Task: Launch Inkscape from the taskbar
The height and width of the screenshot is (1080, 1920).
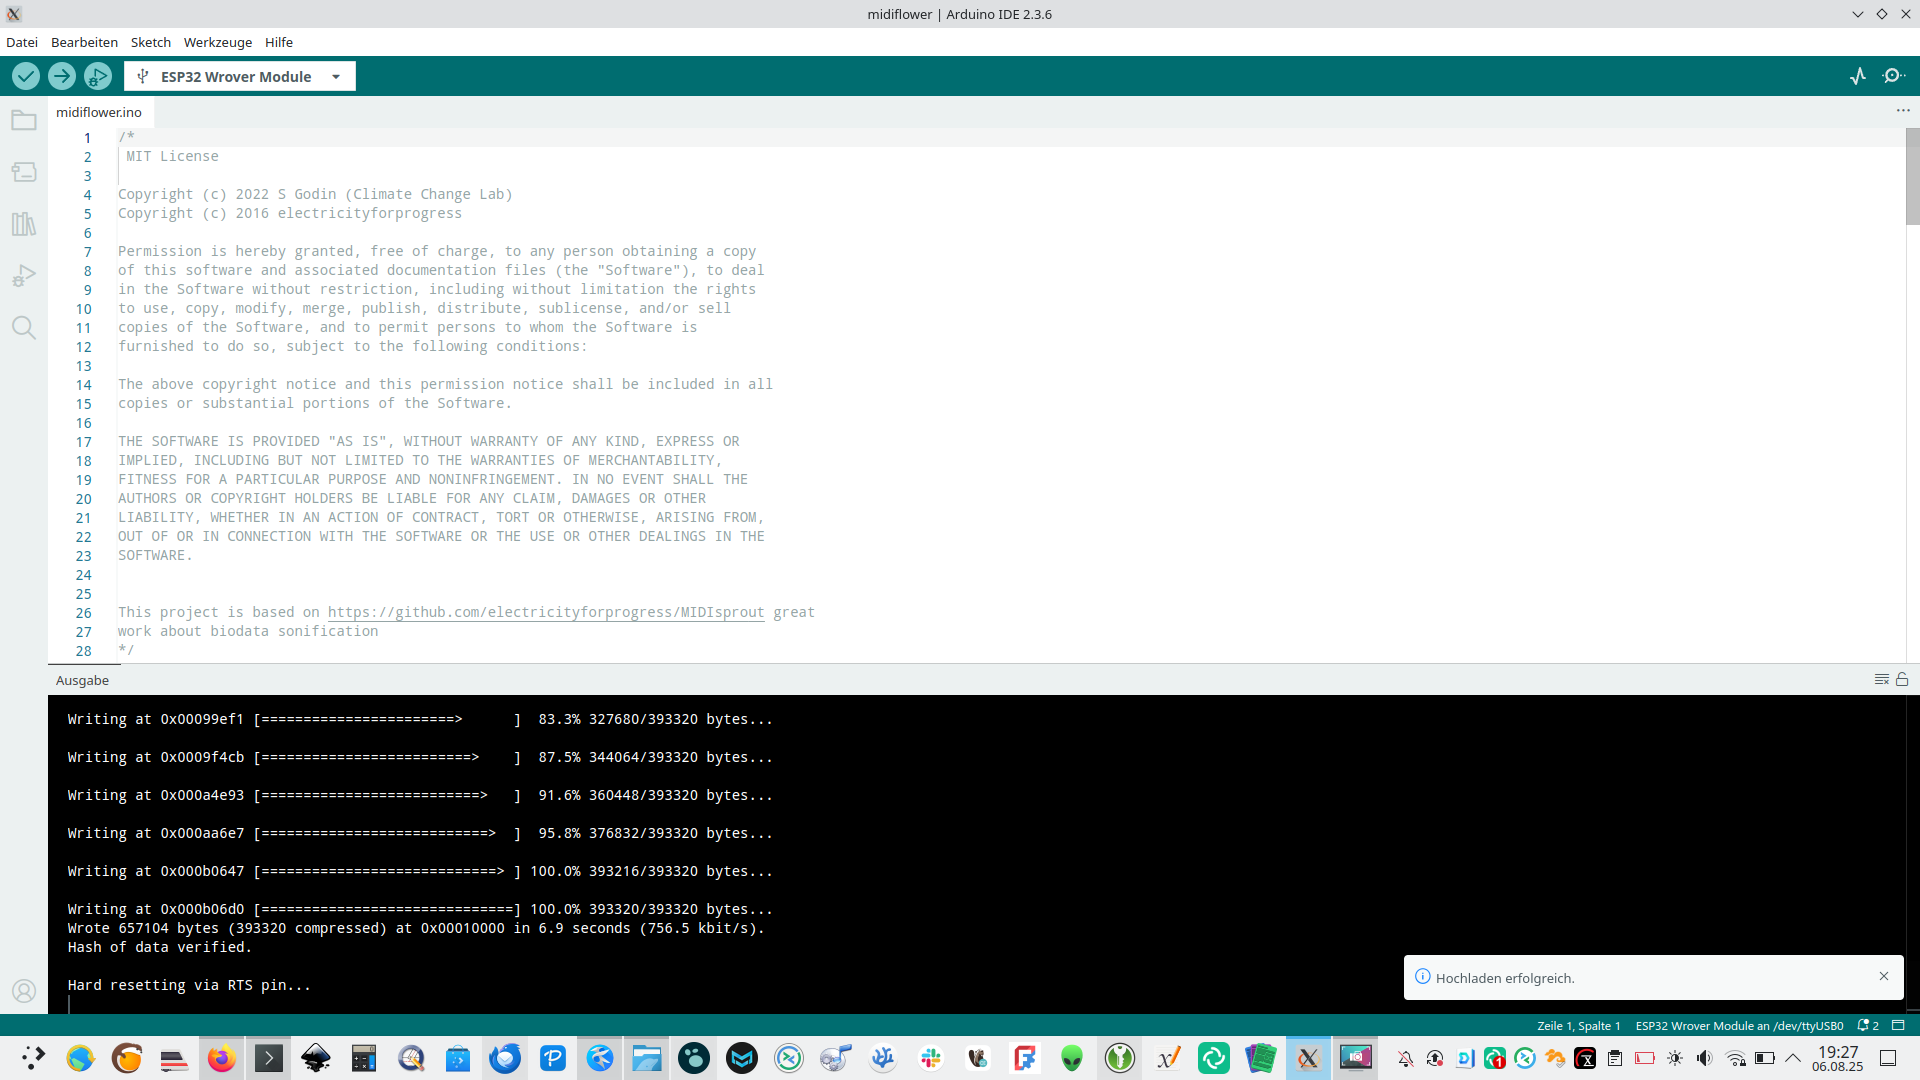Action: point(316,1058)
